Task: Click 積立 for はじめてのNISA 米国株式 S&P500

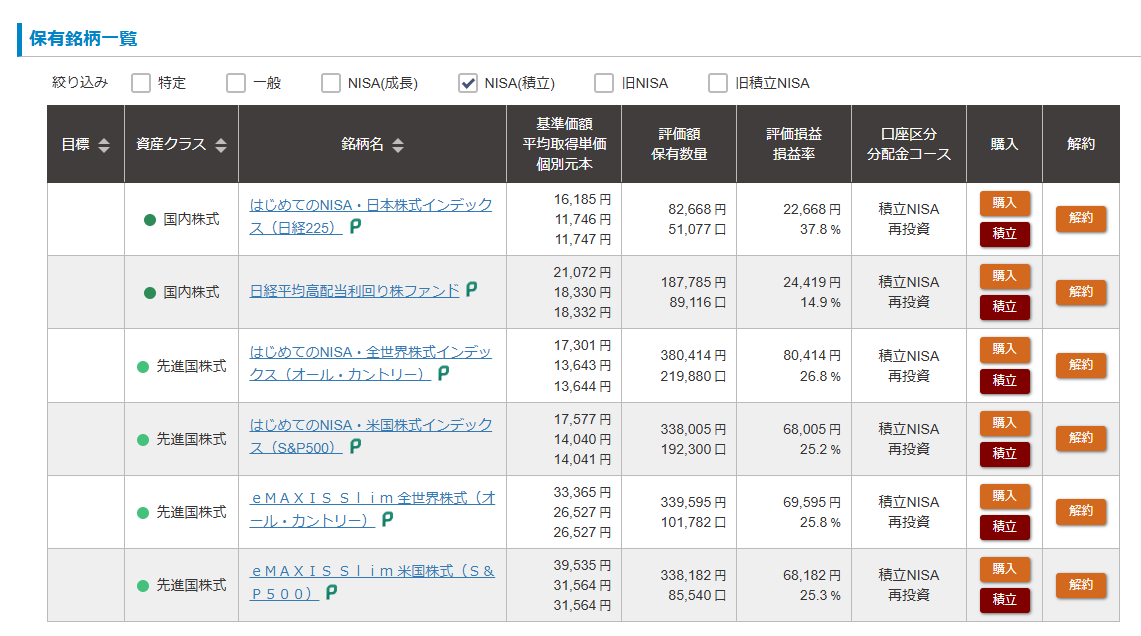Action: tap(1004, 453)
